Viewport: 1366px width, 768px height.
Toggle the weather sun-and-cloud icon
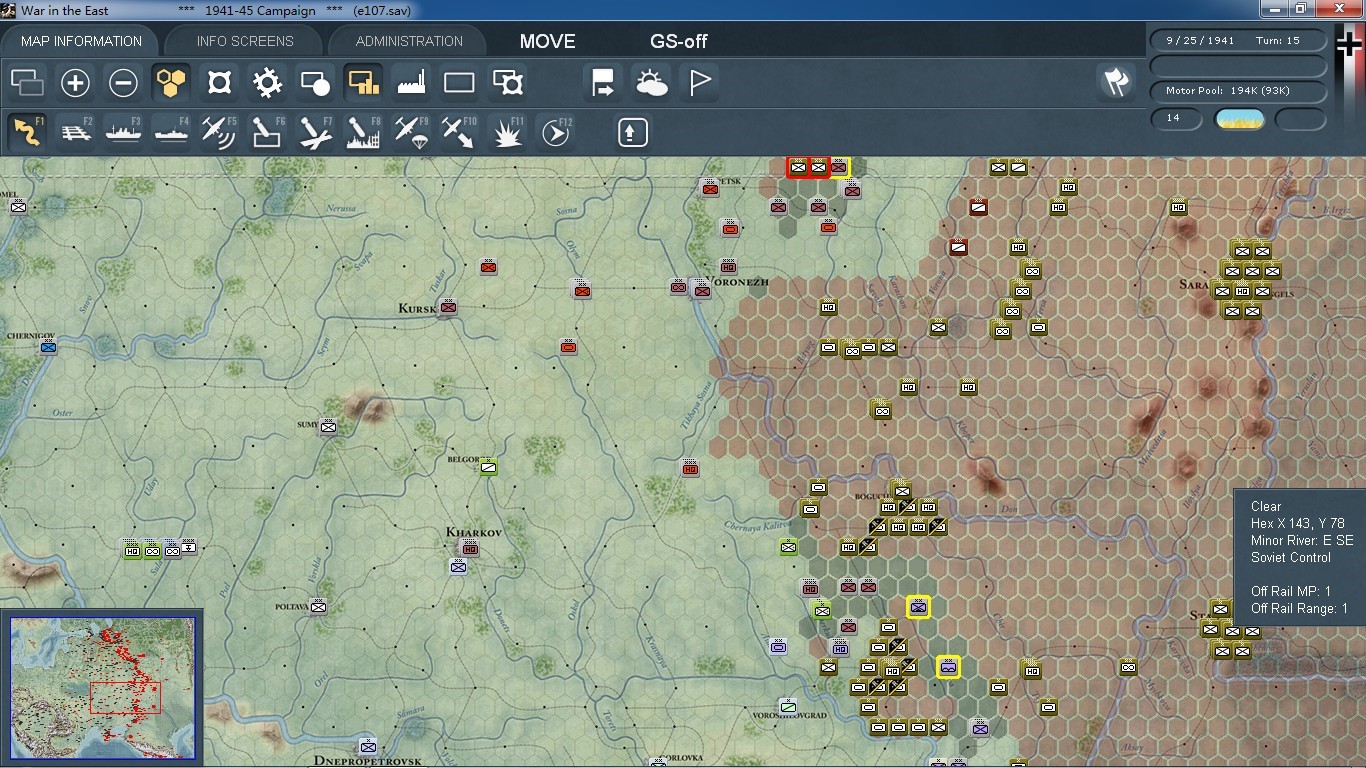tap(651, 82)
